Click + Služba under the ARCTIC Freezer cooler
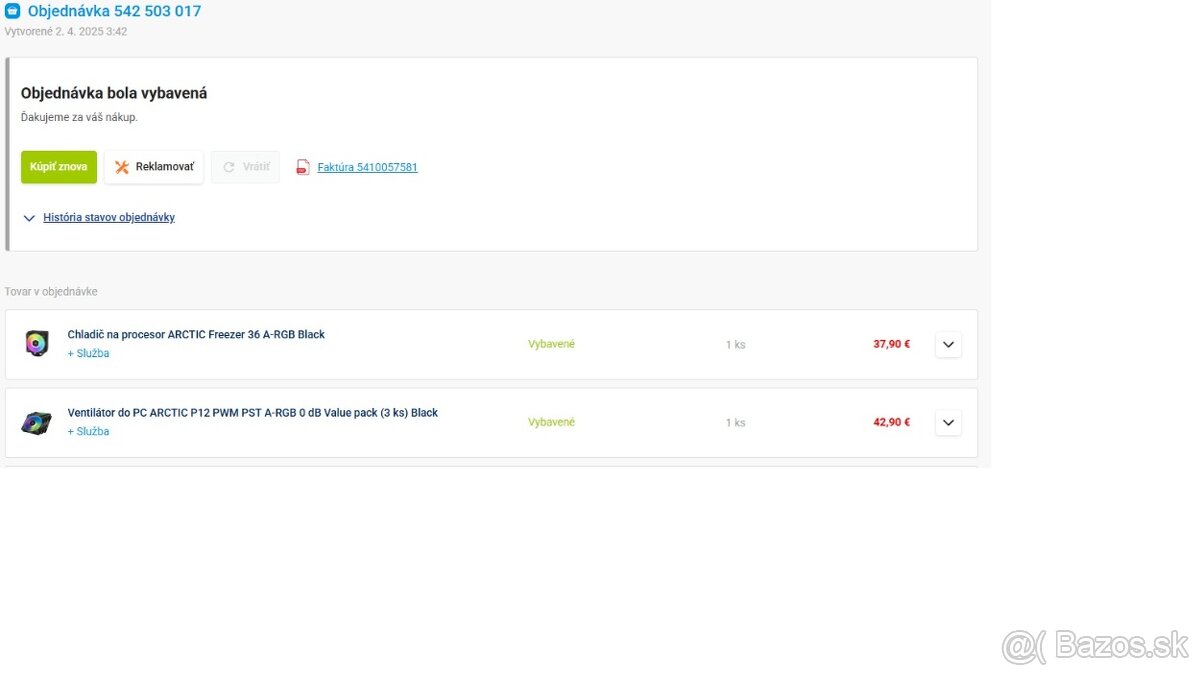Image resolution: width=1200 pixels, height=675 pixels. tap(88, 353)
